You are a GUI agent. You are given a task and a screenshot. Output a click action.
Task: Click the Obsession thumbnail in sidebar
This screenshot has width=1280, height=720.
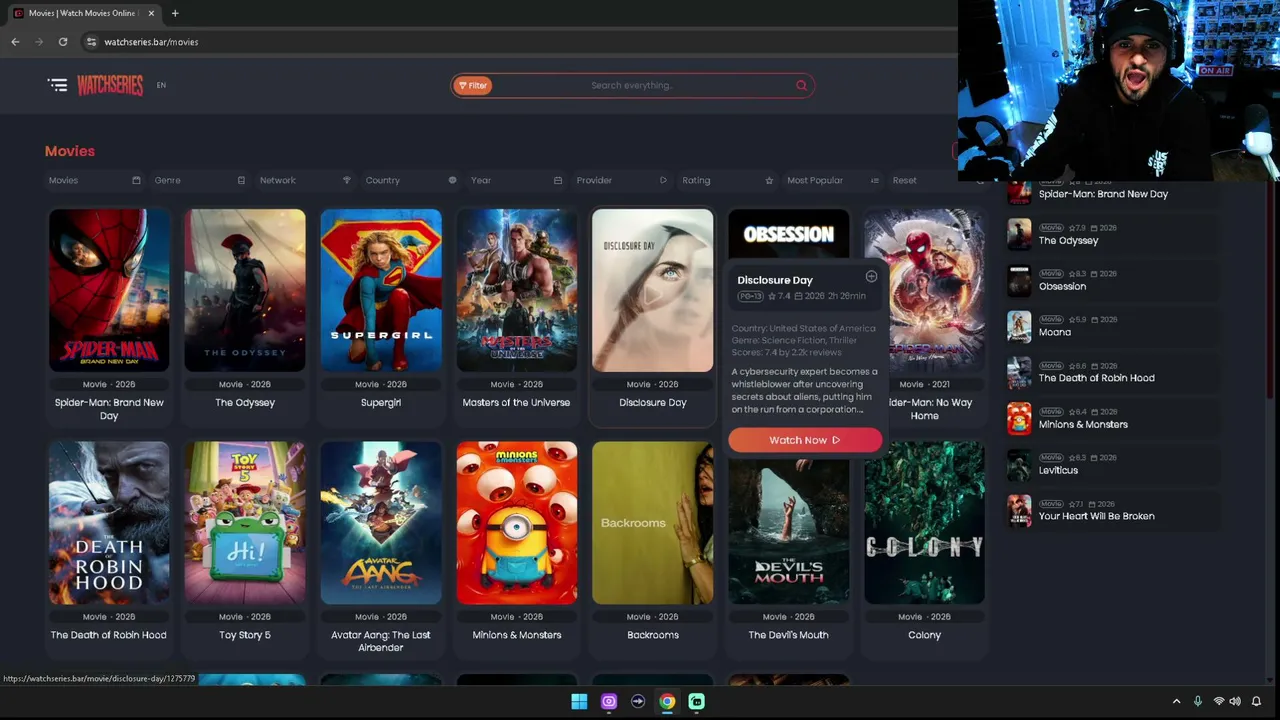(1019, 280)
